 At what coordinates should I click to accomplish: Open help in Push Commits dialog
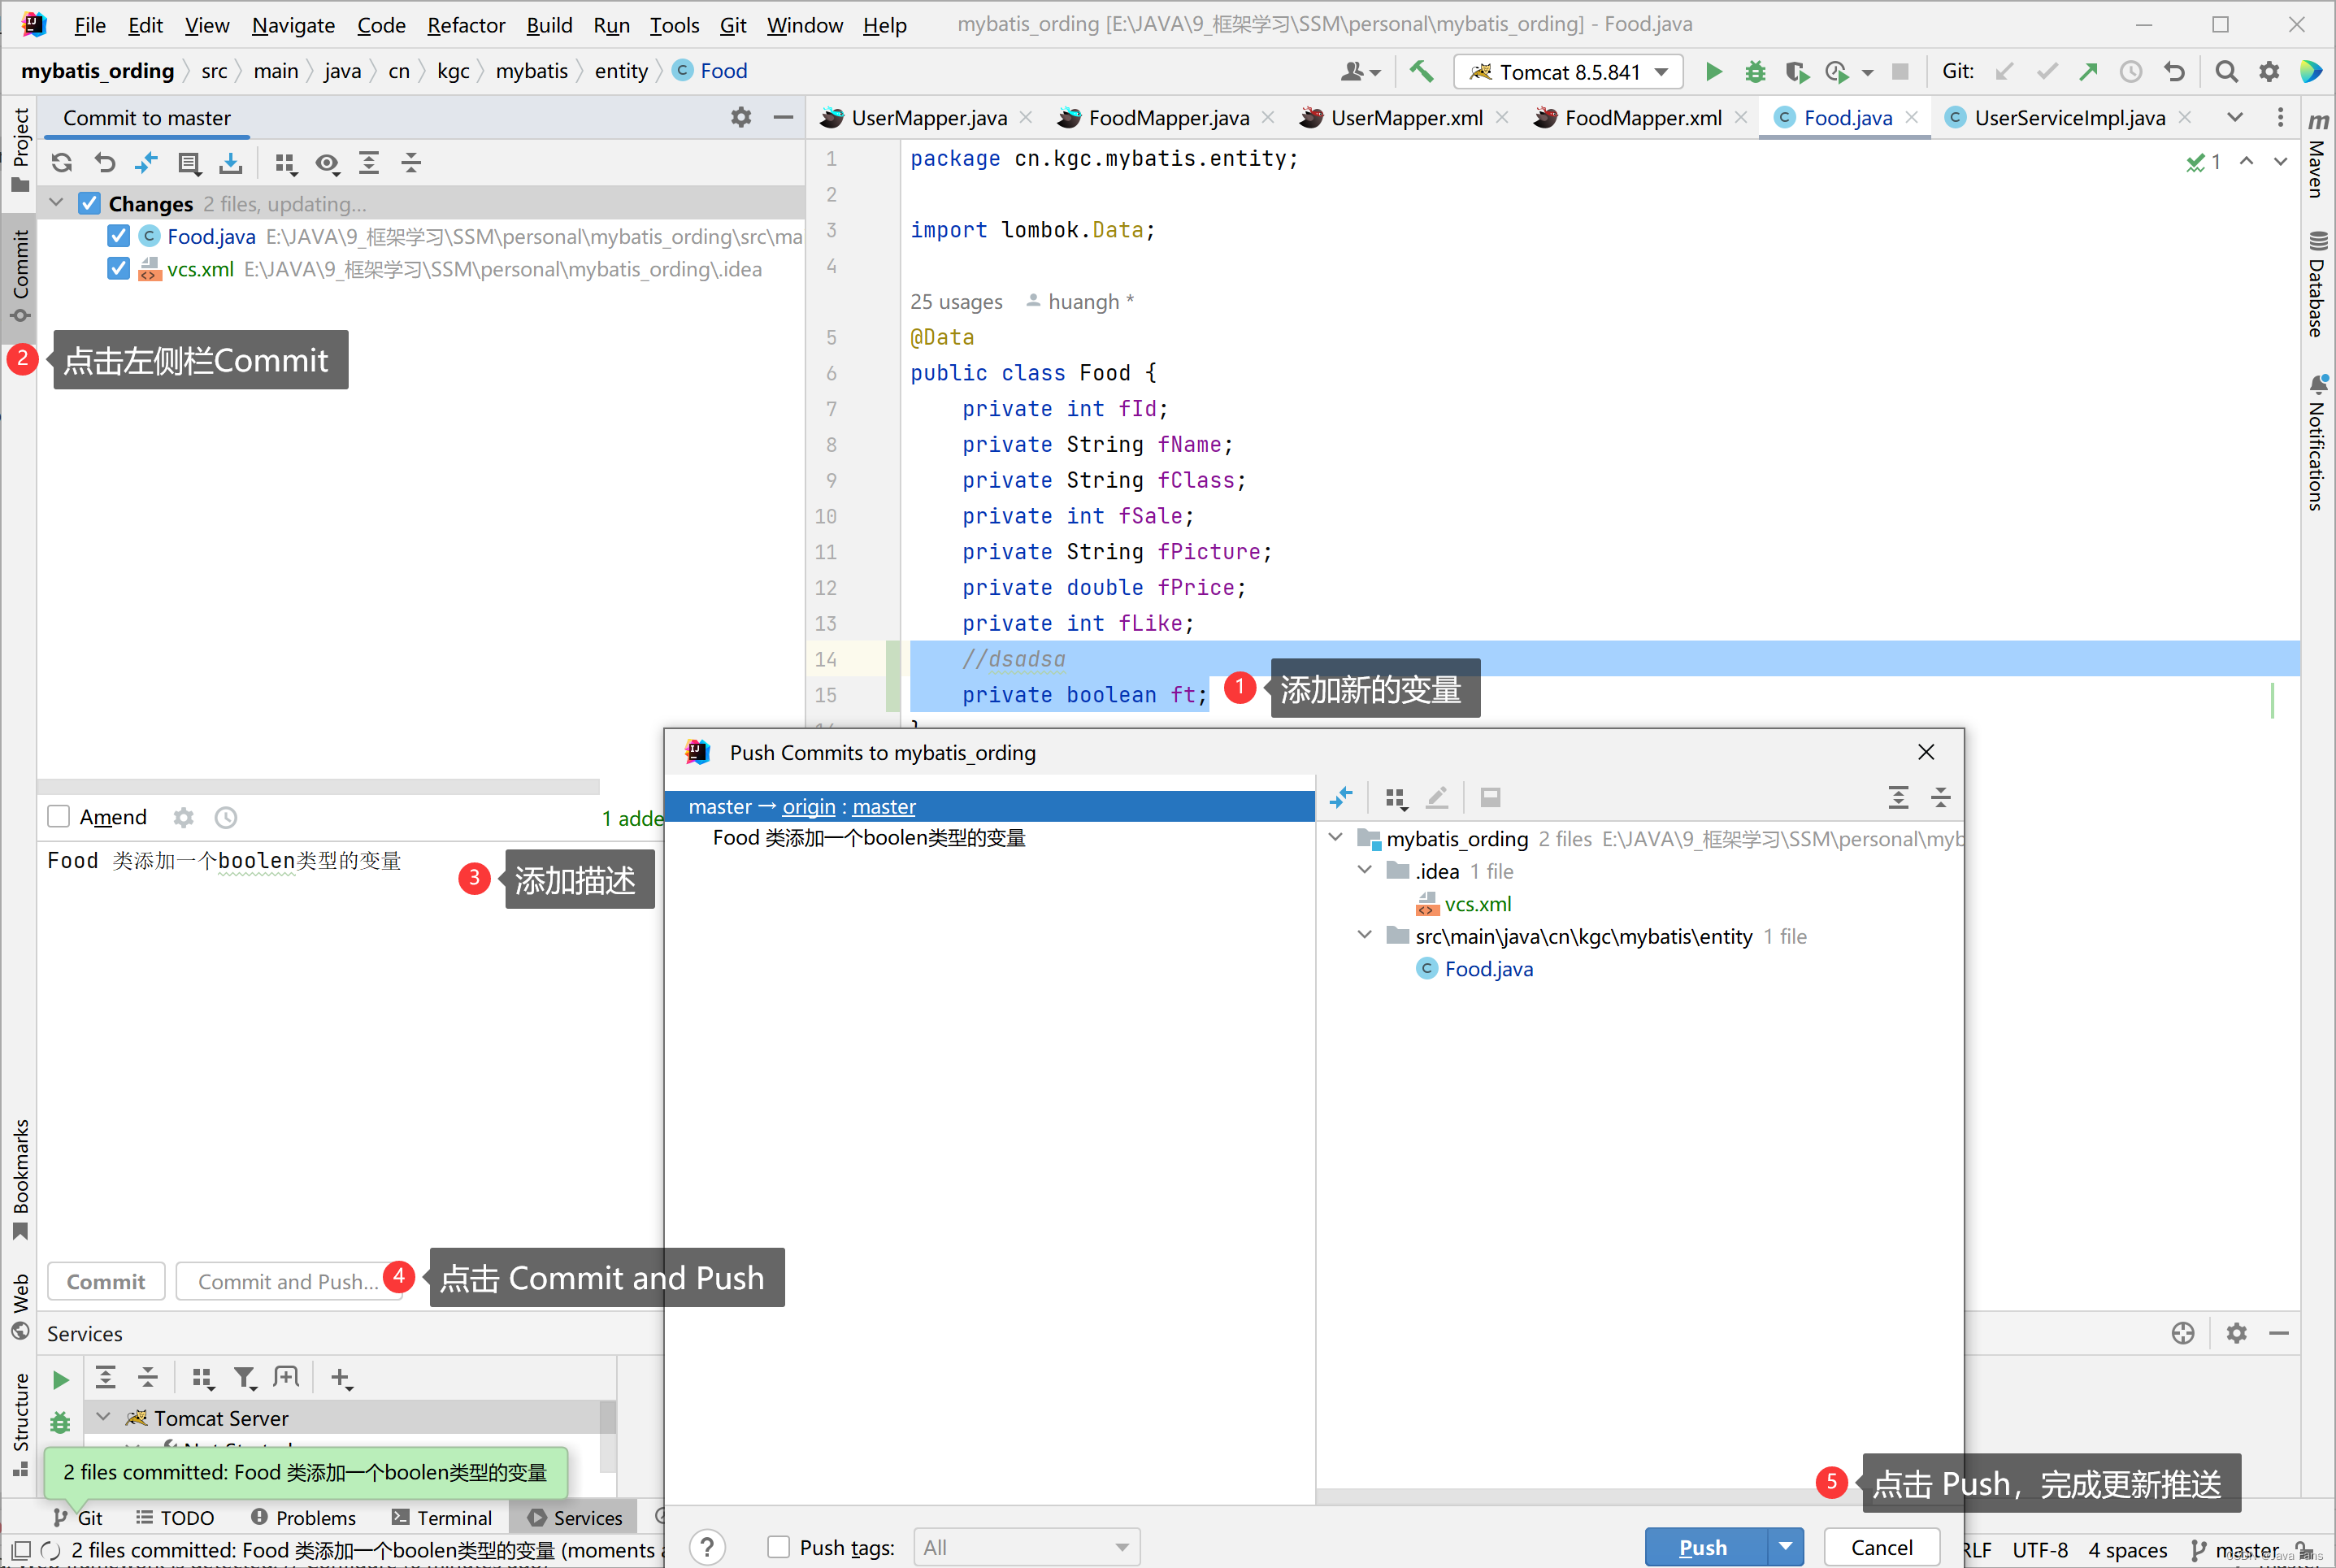pyautogui.click(x=707, y=1547)
